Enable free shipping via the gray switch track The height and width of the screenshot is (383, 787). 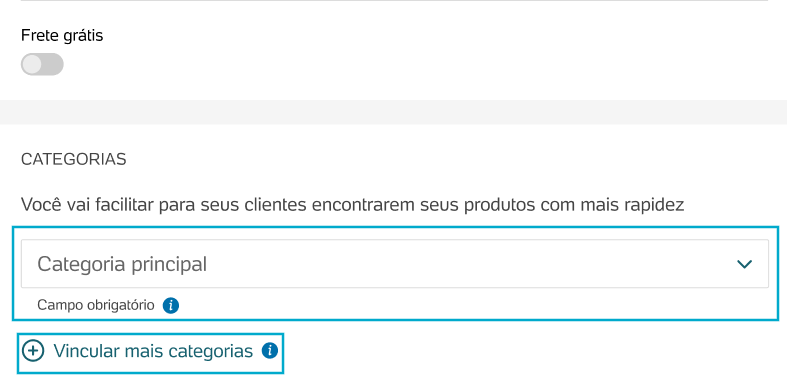[x=42, y=65]
